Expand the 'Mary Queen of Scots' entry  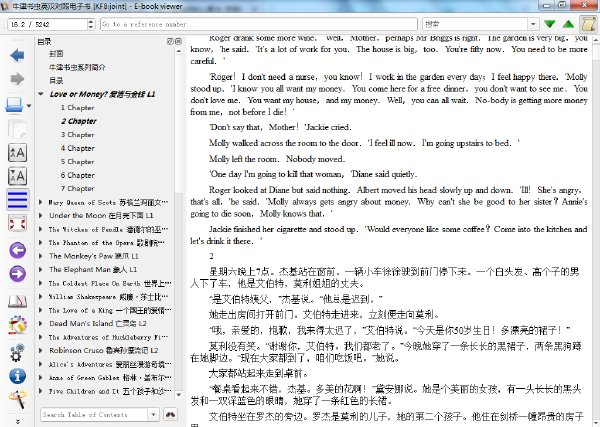tap(41, 202)
